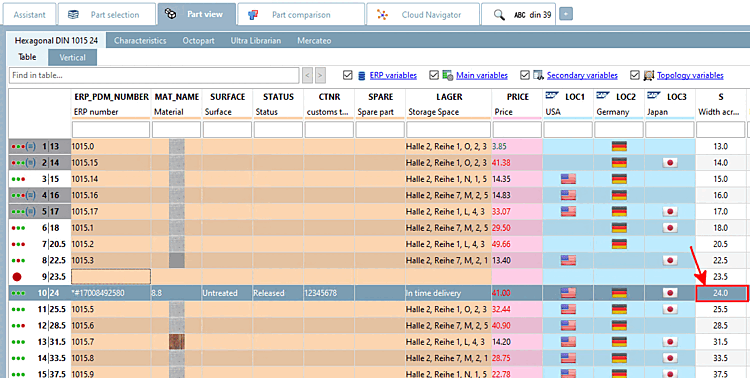Click the Secondary variables link
This screenshot has height=378, width=750.
tap(582, 75)
